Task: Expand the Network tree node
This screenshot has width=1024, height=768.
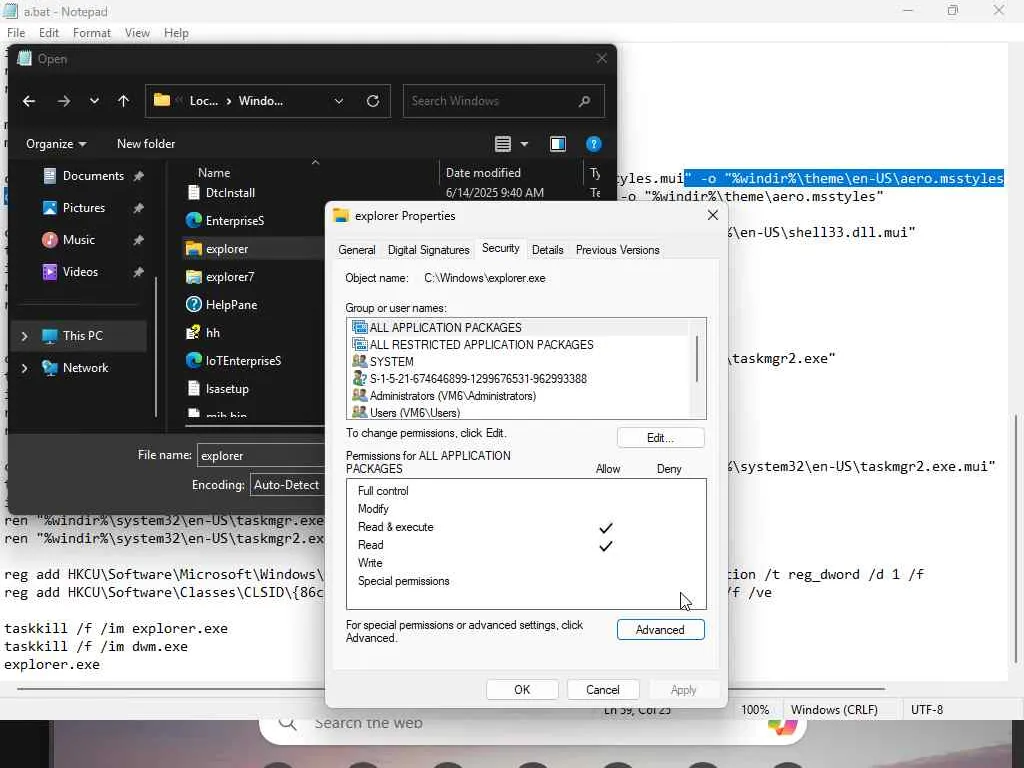Action: (24, 368)
